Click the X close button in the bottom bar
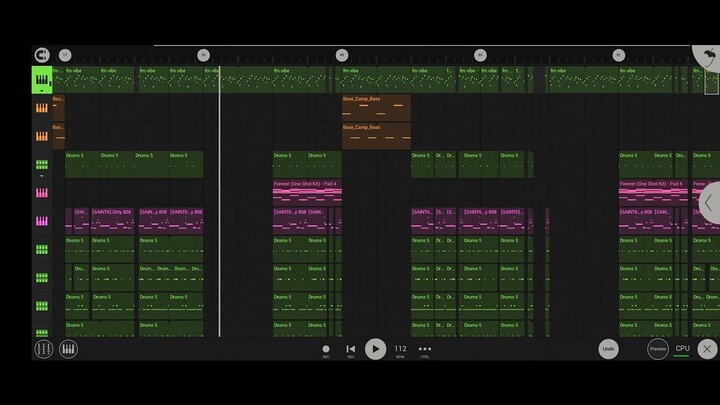Screen dimensions: 720x405 707,349
